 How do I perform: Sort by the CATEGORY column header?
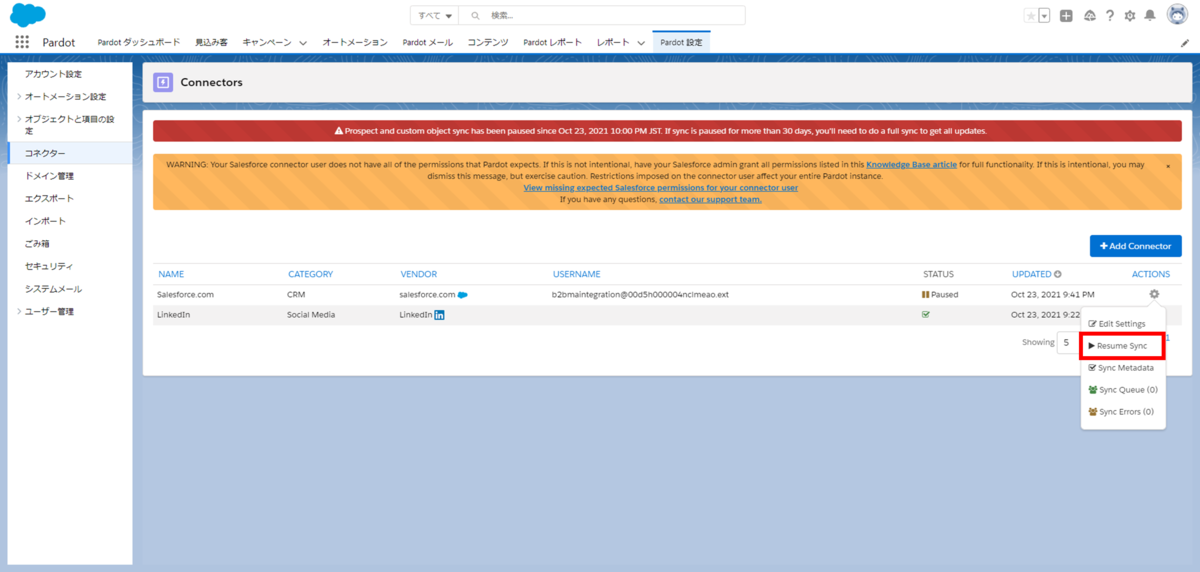(310, 274)
